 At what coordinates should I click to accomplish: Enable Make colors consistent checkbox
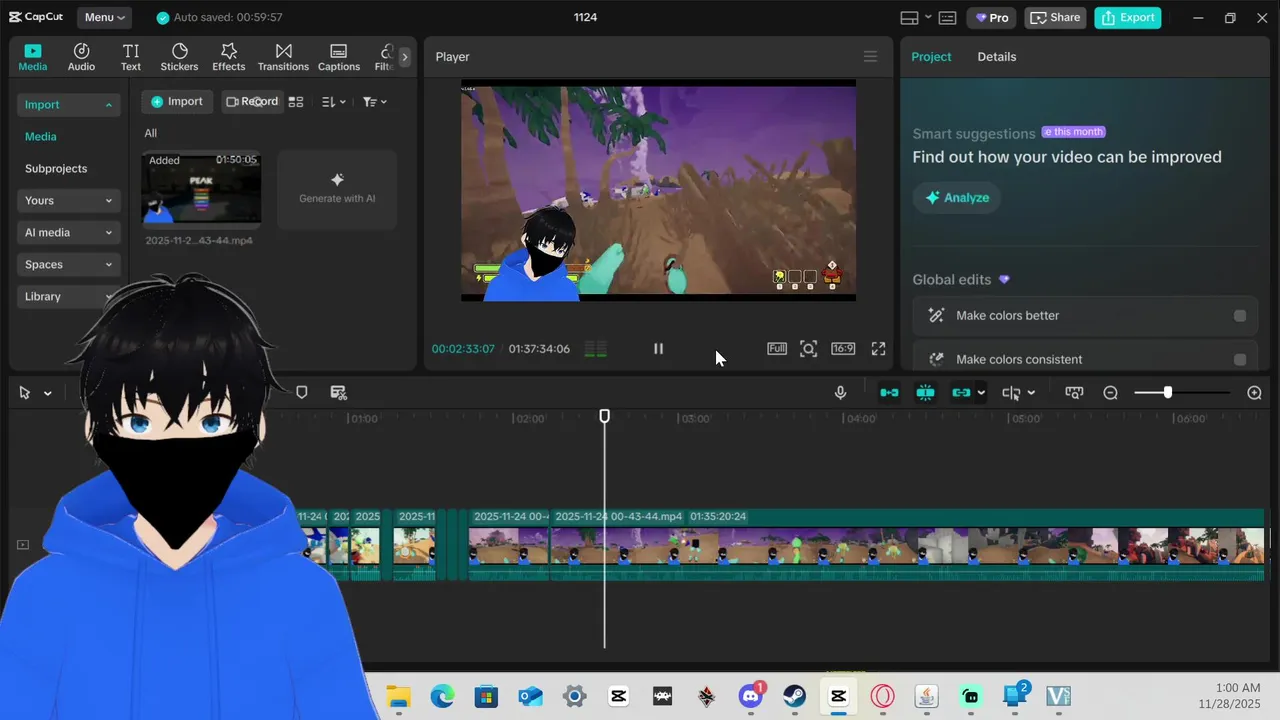(x=1240, y=360)
